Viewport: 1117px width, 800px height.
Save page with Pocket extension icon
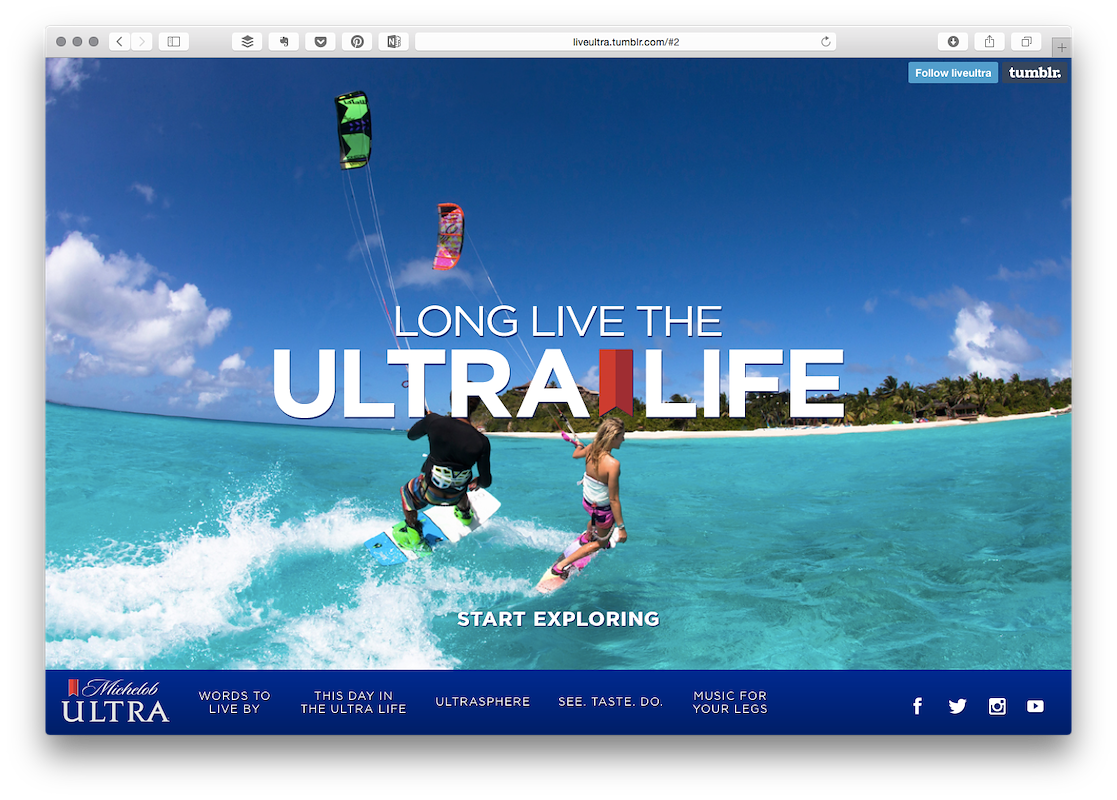[x=321, y=41]
